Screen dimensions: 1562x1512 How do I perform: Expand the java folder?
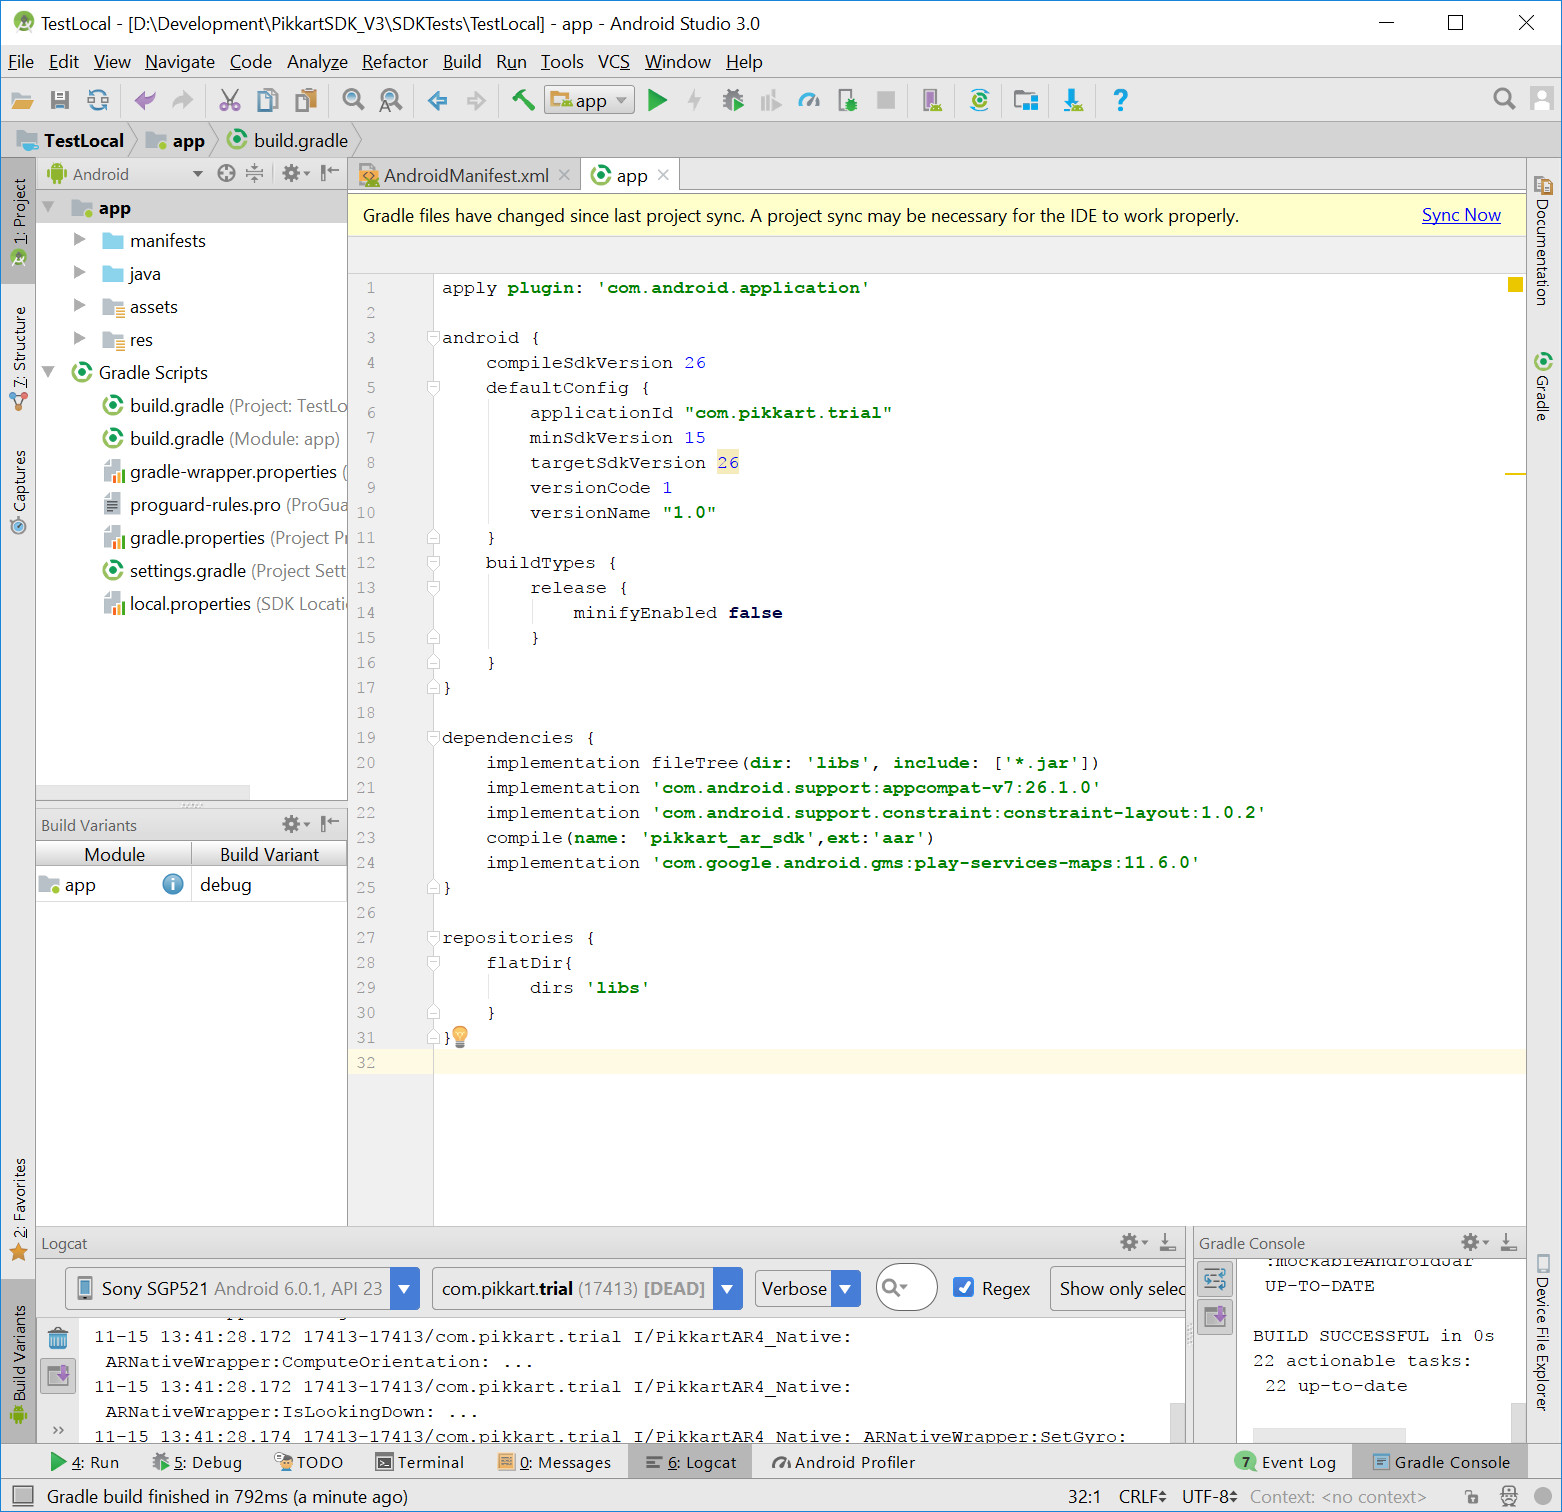79,273
